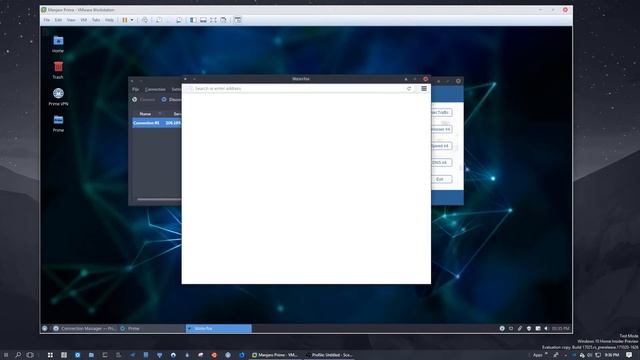
Task: Click the Traffic button in Prime window
Action: click(x=441, y=112)
